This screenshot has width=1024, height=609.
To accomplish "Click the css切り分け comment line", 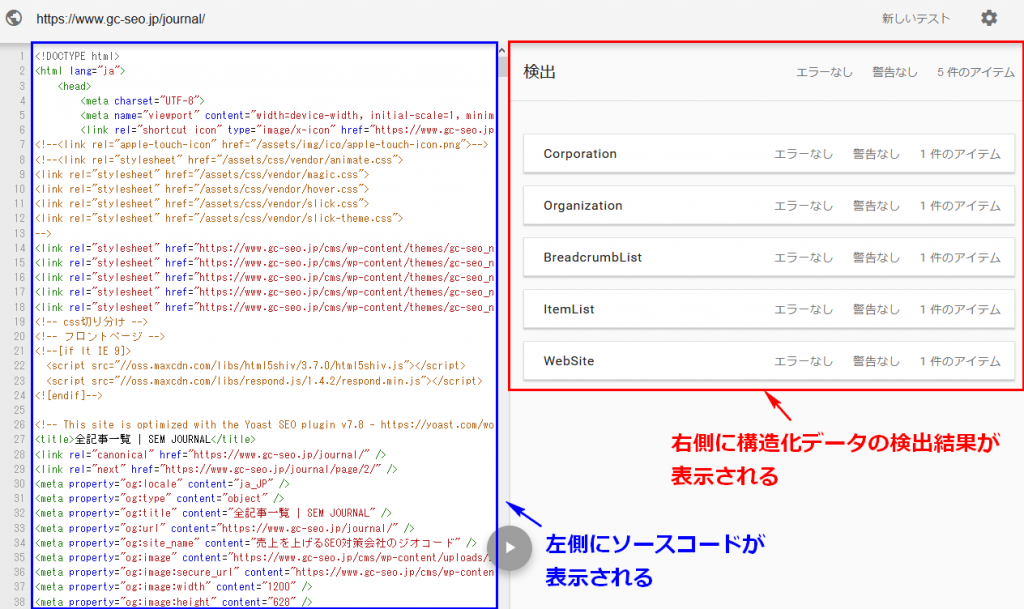I will pyautogui.click(x=91, y=322).
